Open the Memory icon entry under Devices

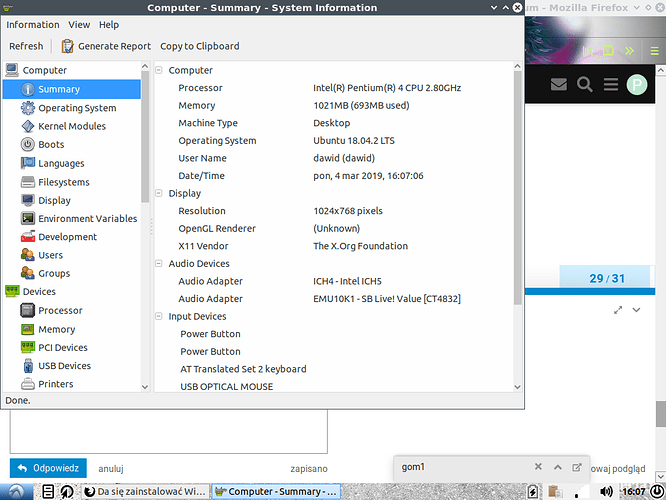[x=28, y=329]
